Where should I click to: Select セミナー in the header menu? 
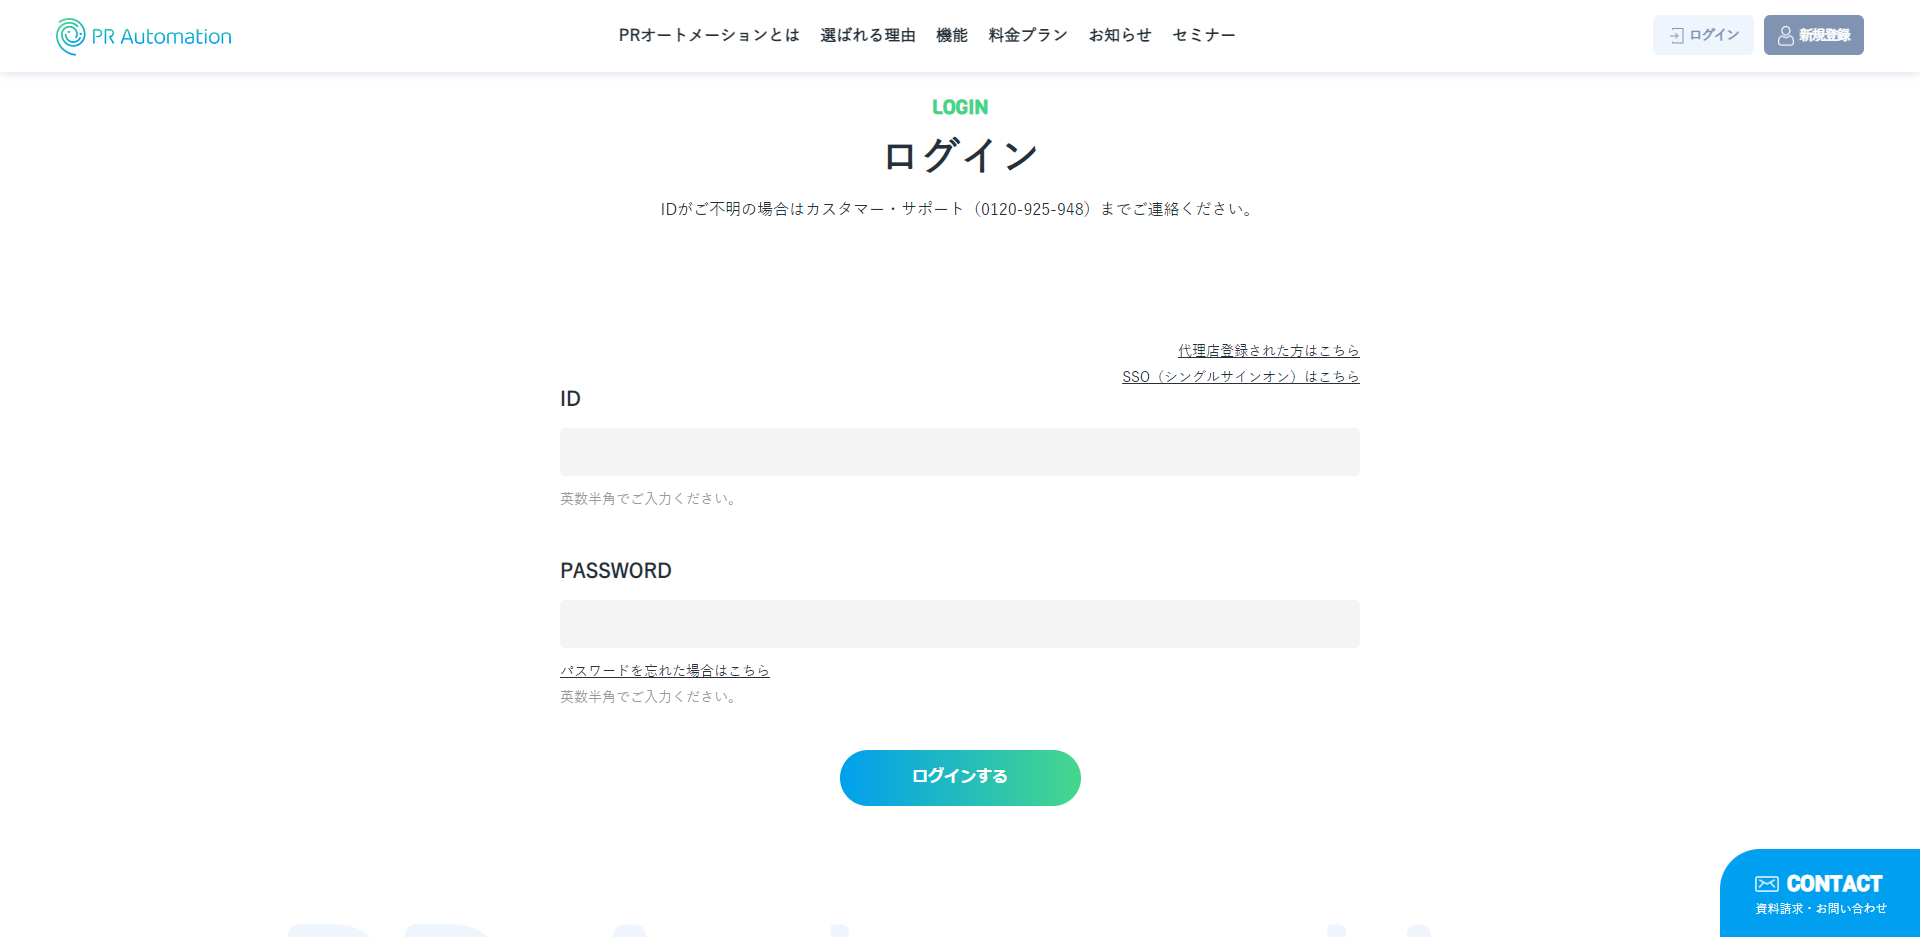coord(1204,35)
